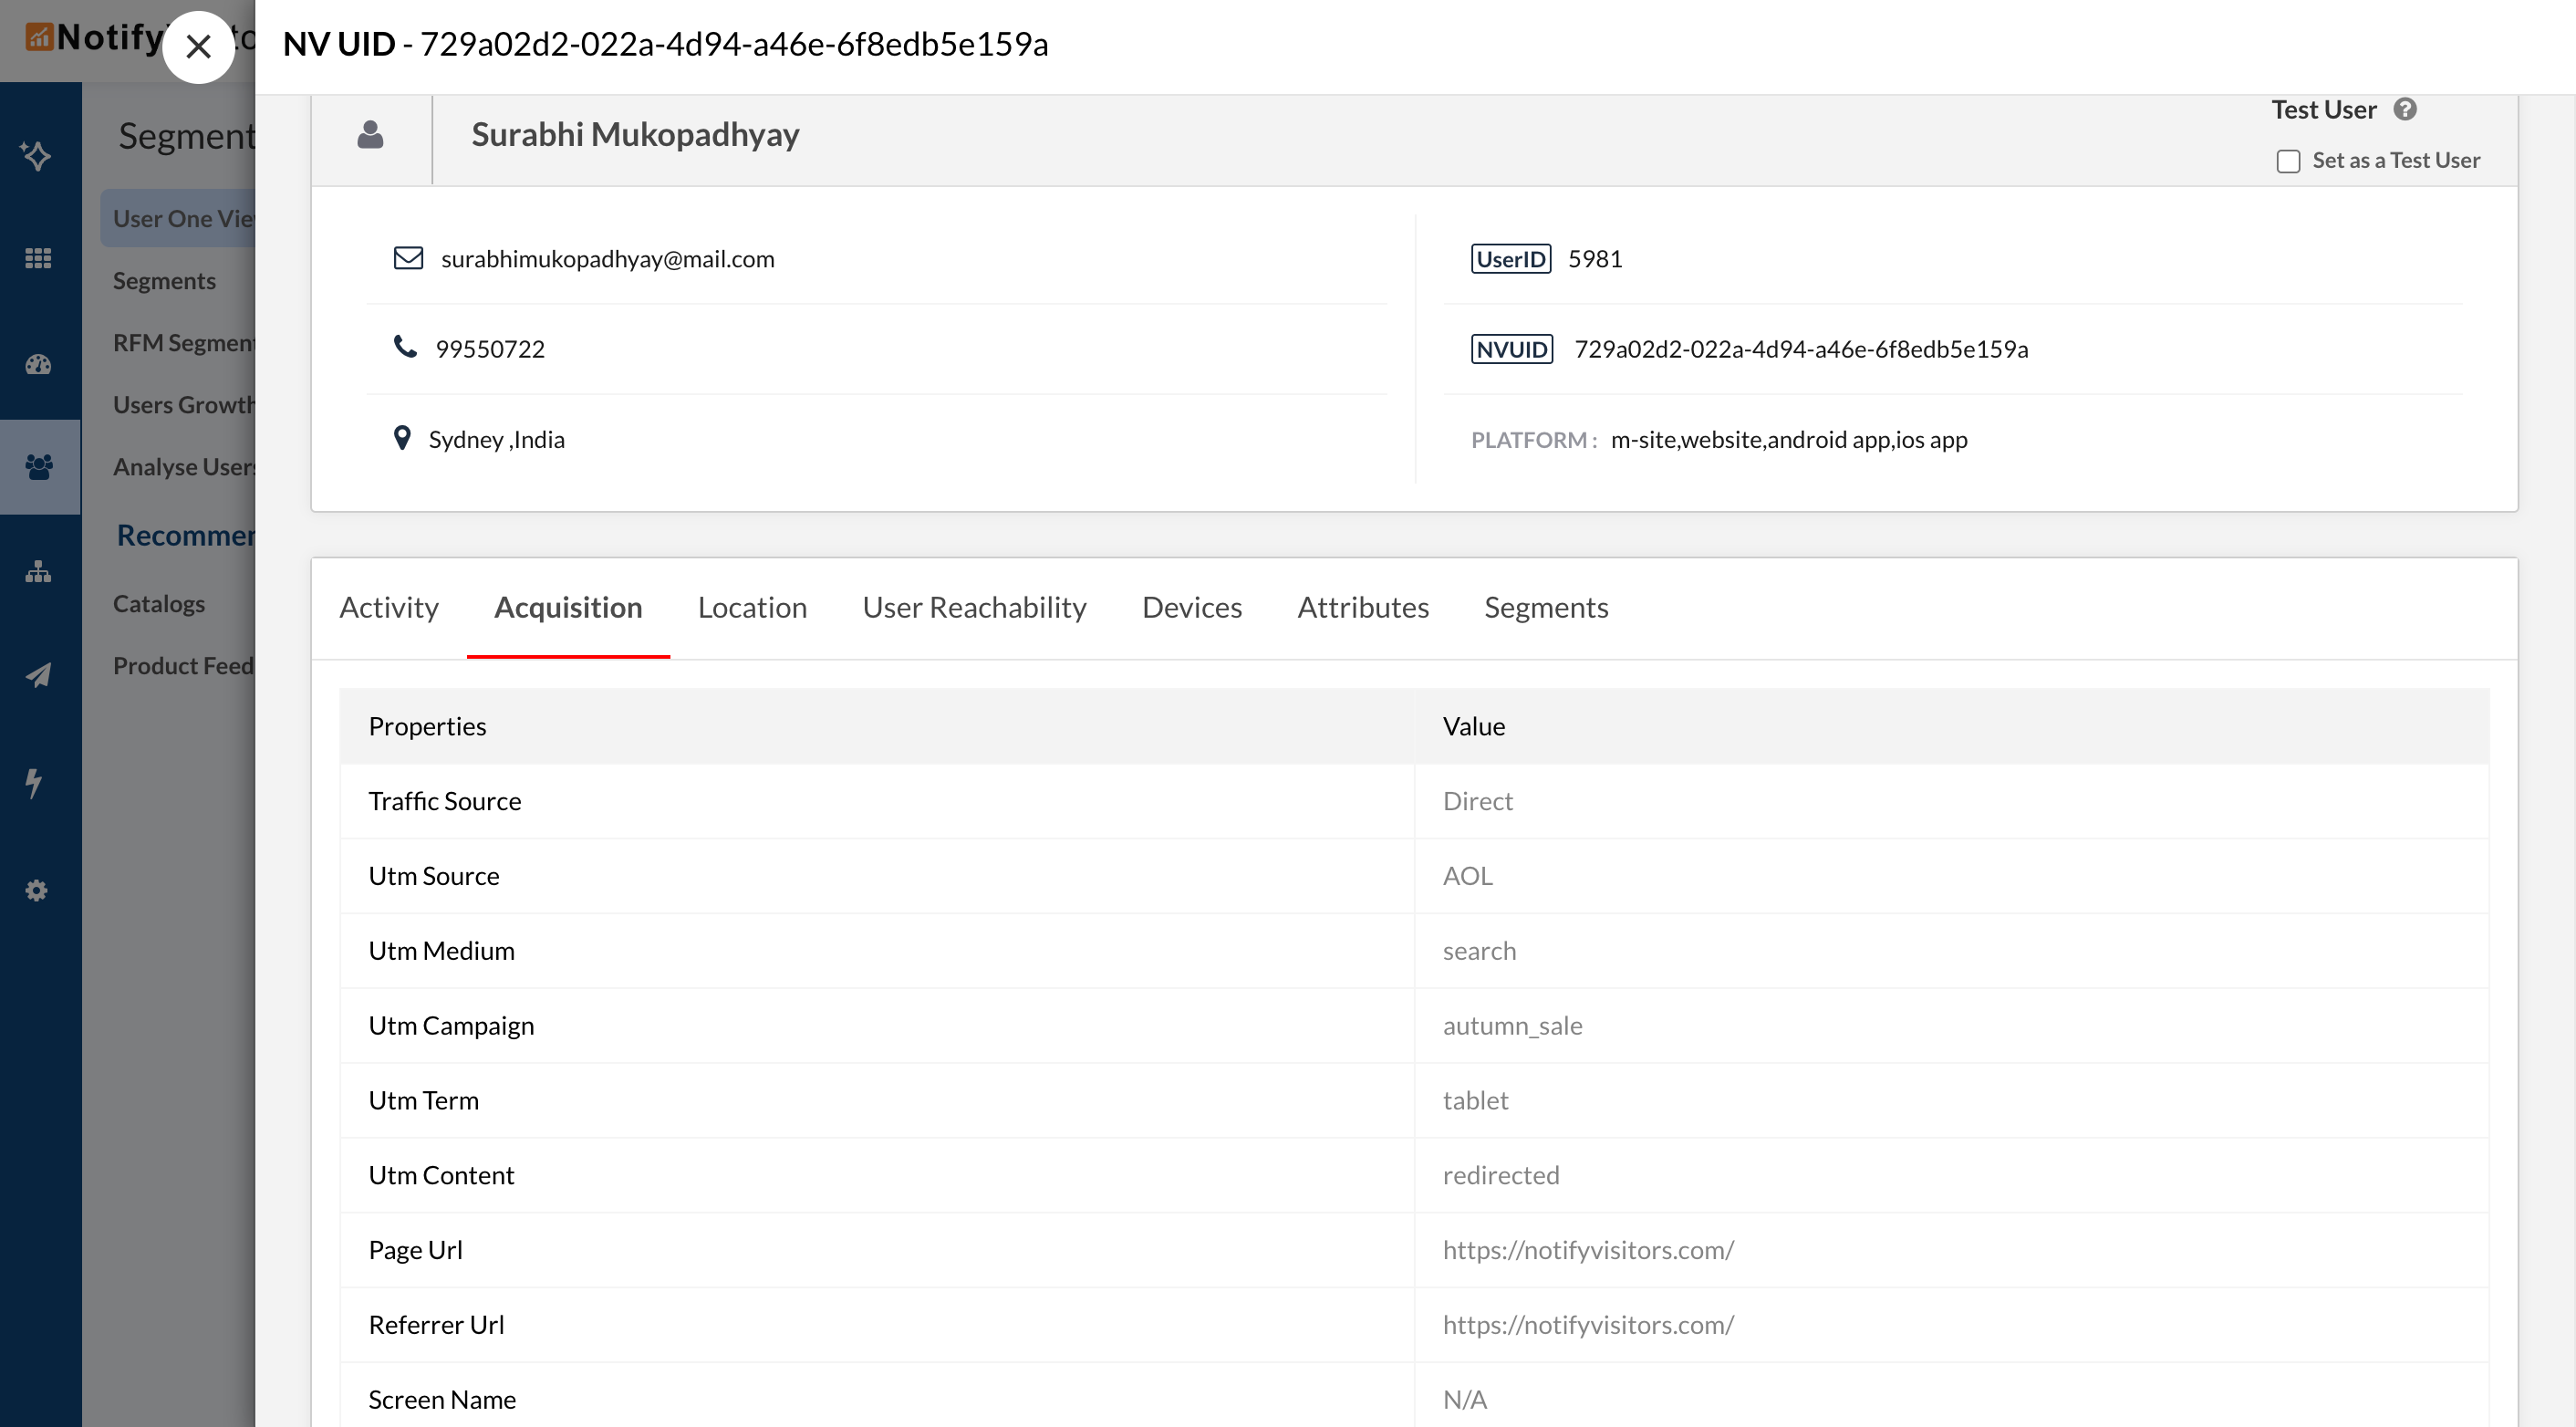Click the sparkle icon in sidebar
The height and width of the screenshot is (1427, 2576).
(x=37, y=156)
